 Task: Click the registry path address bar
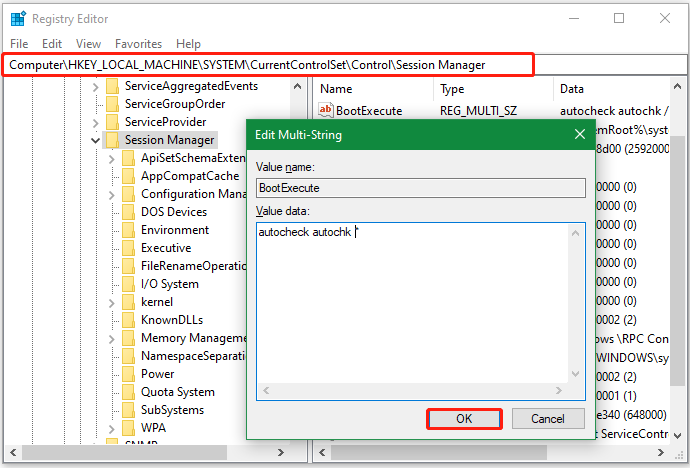click(345, 65)
